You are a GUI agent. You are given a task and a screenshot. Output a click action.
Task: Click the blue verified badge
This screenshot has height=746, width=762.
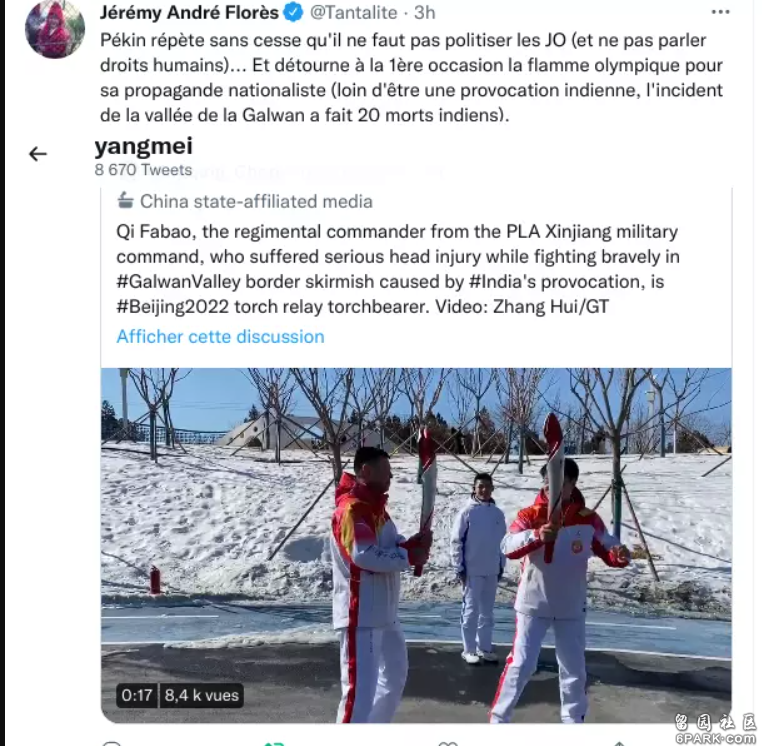293,13
